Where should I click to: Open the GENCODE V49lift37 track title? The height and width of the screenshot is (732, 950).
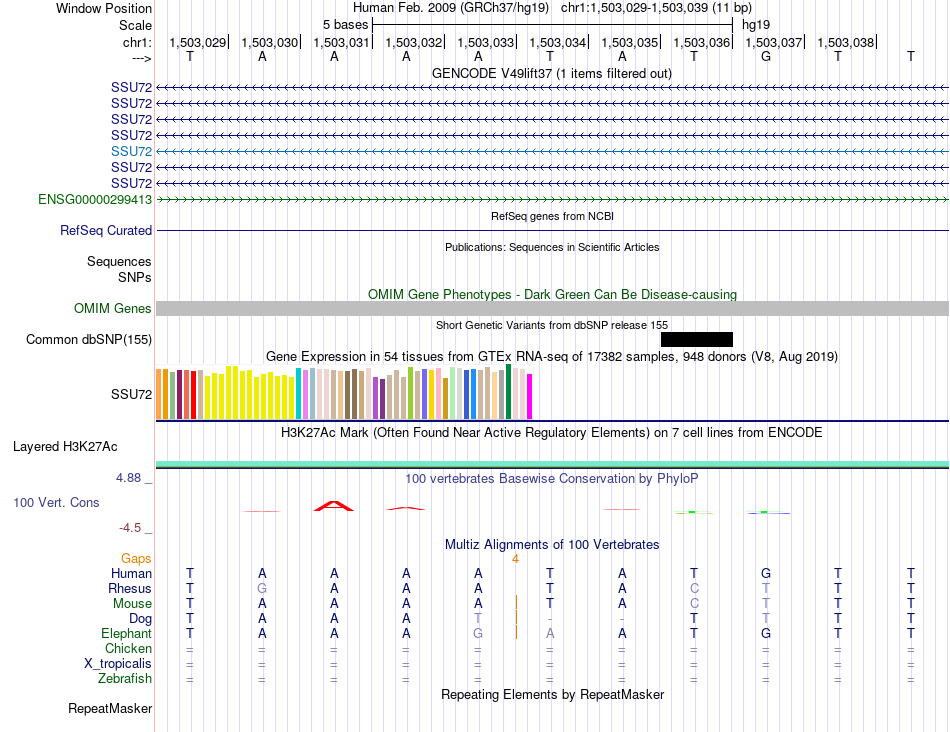pyautogui.click(x=552, y=73)
